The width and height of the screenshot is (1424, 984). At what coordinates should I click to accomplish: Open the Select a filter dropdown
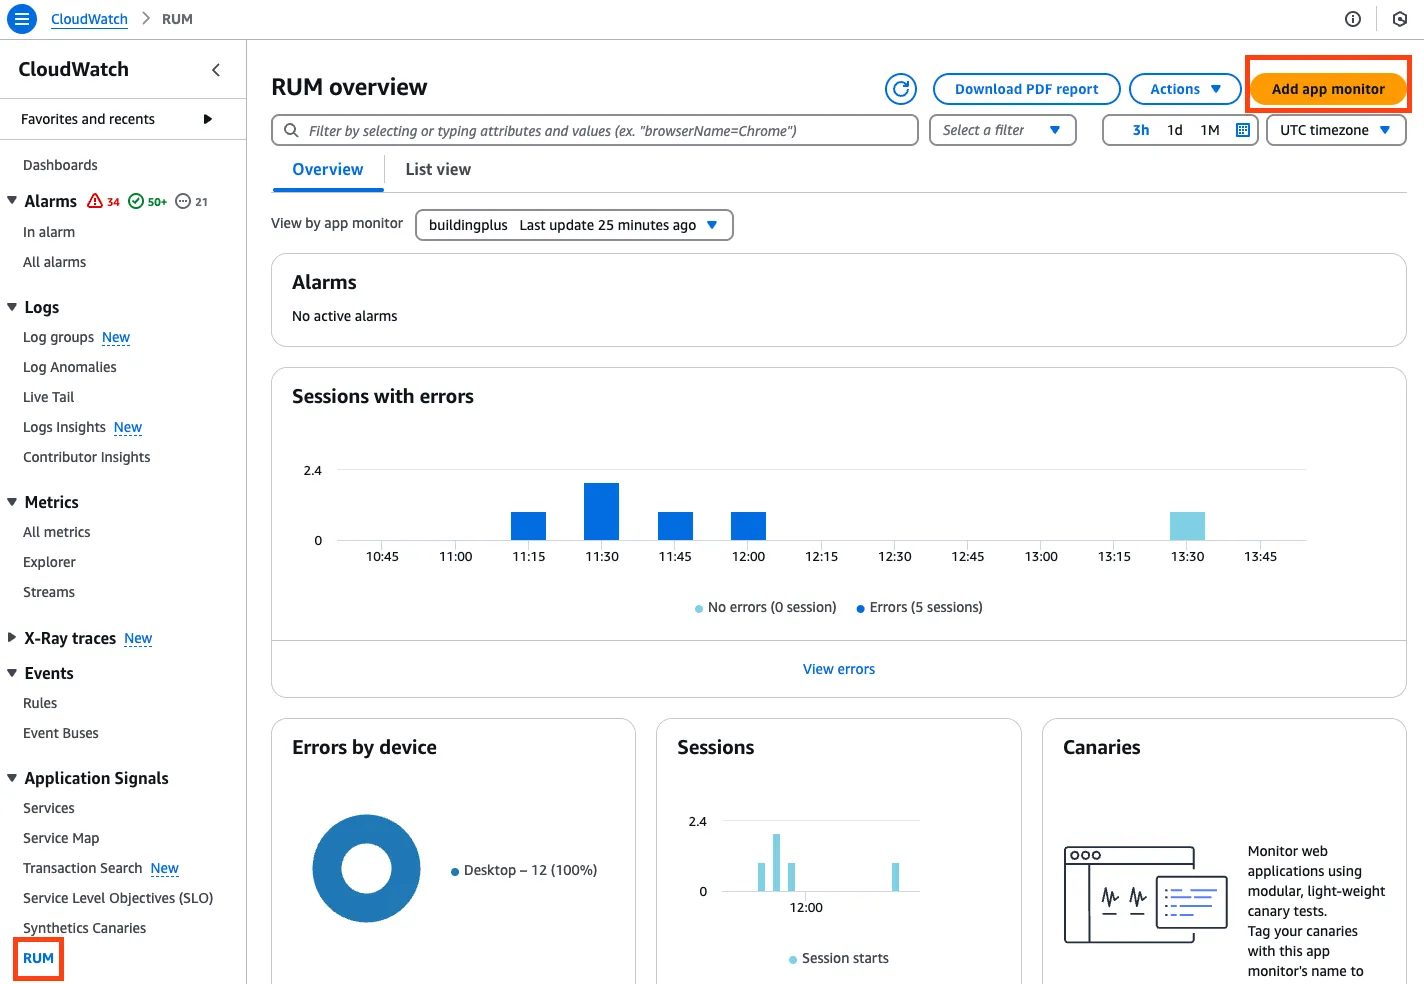click(x=1003, y=130)
